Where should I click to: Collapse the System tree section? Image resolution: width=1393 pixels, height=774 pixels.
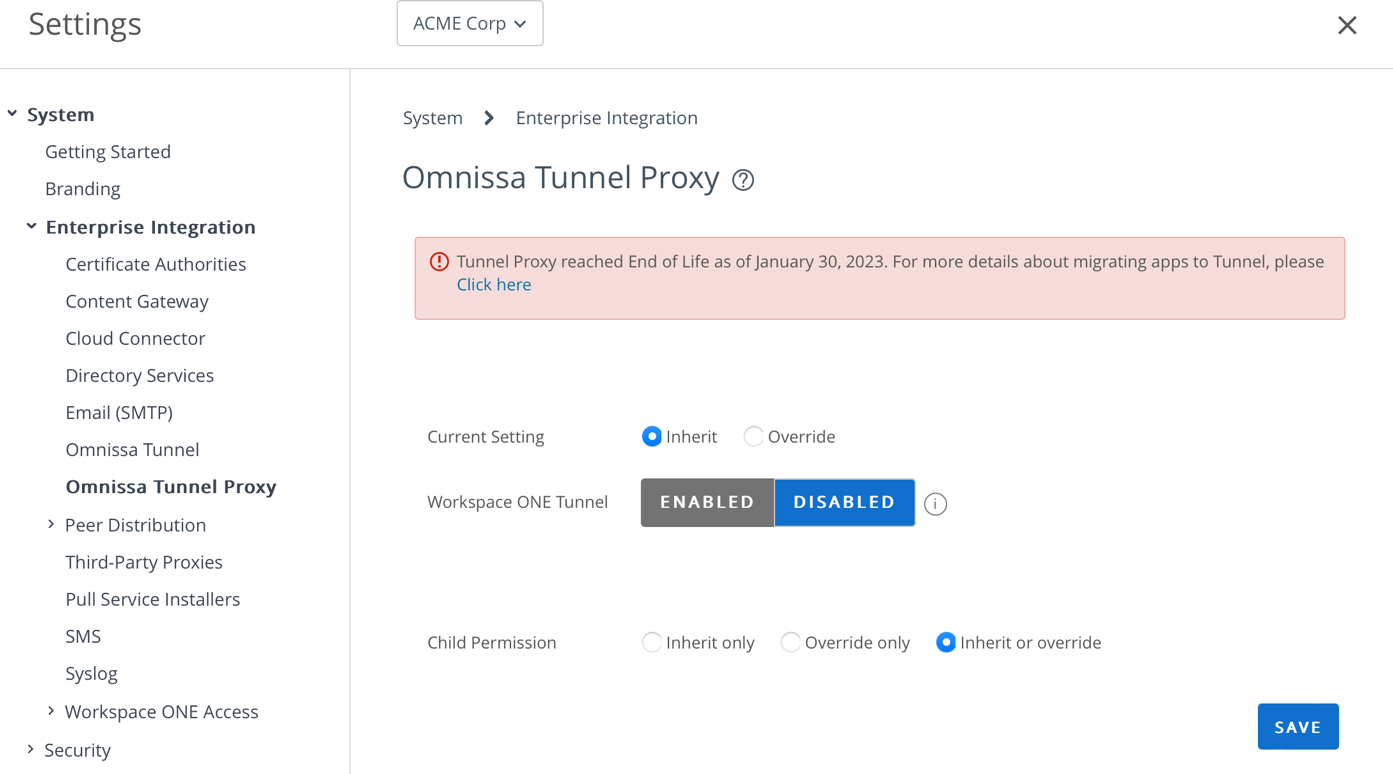click(x=13, y=114)
